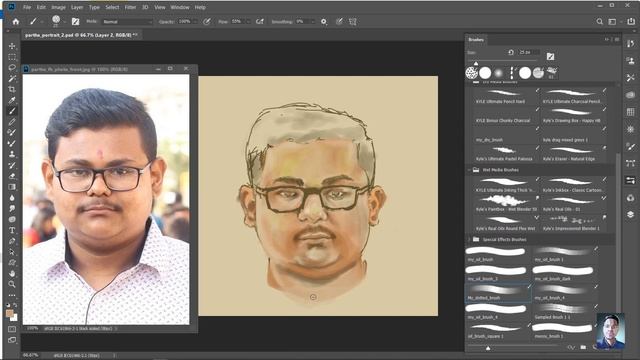This screenshot has width=640, height=360.
Task: Enable airbrush-style build-up effects
Action: tap(260, 22)
